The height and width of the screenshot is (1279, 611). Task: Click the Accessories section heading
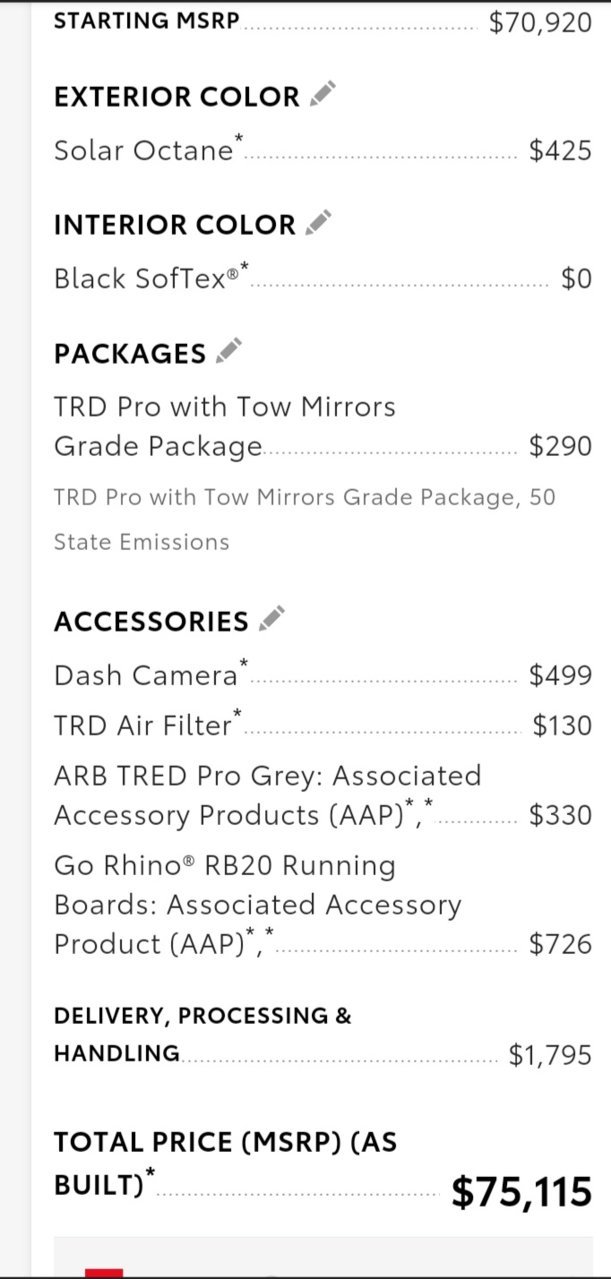151,621
